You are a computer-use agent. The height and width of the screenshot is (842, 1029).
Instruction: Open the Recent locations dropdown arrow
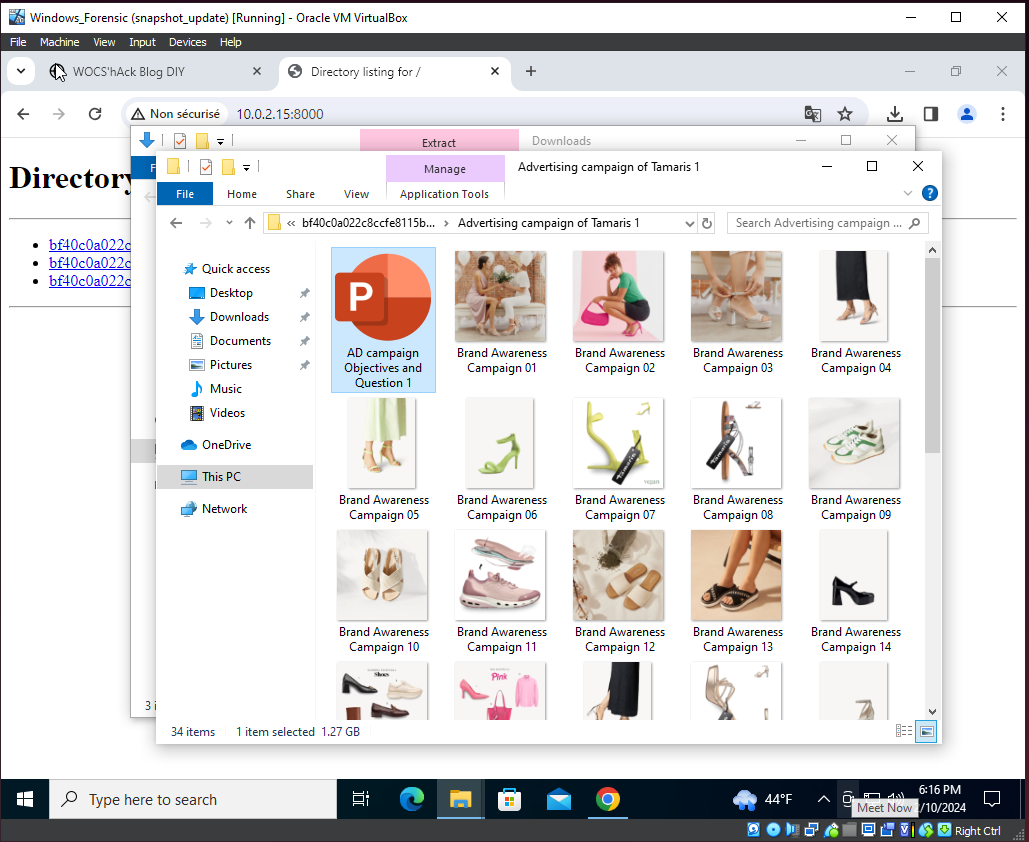pos(229,223)
